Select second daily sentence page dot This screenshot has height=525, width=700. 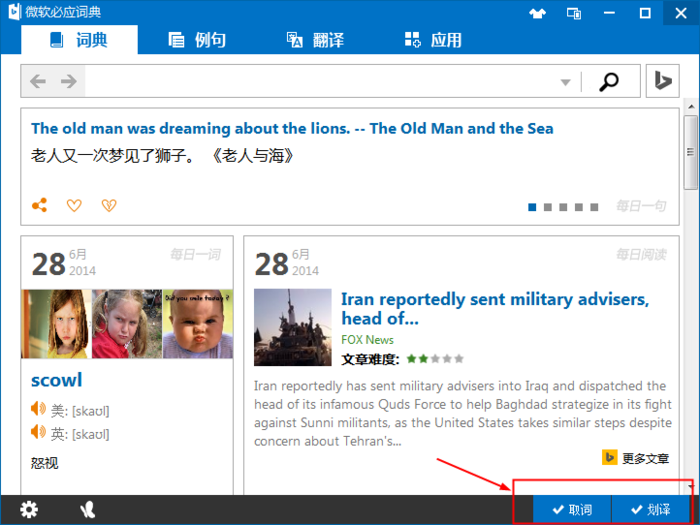[548, 207]
